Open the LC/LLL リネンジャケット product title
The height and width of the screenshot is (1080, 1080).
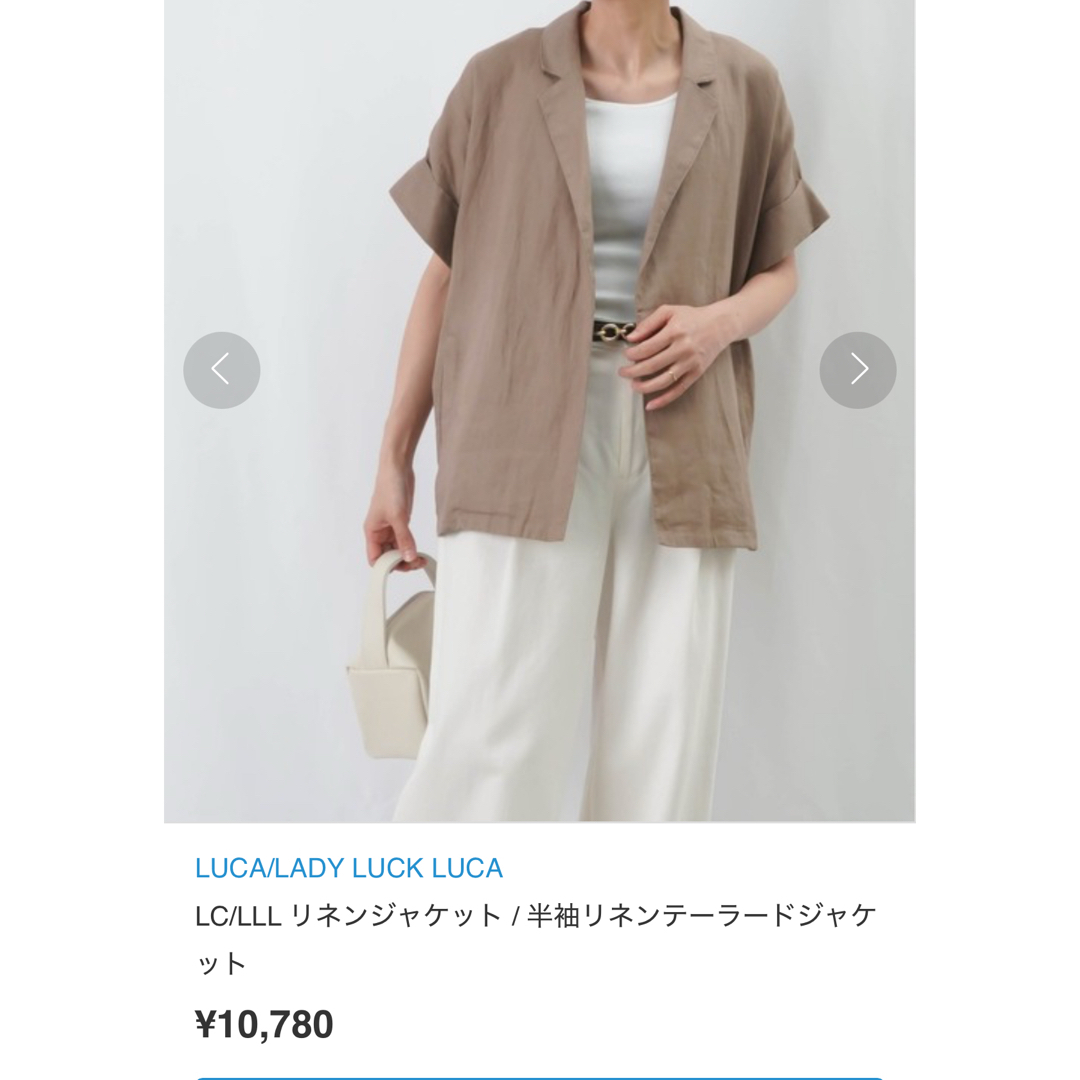click(x=536, y=939)
